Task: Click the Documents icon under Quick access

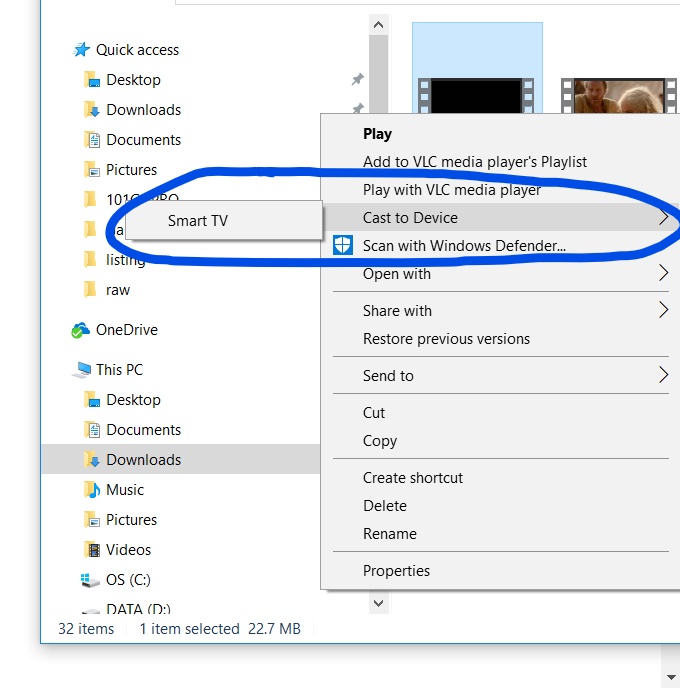Action: coord(92,140)
